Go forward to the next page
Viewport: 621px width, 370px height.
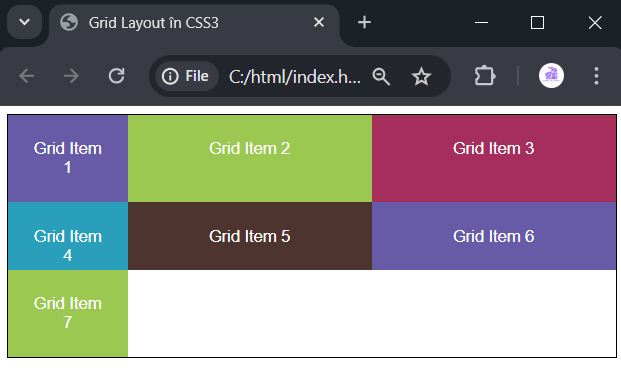(x=71, y=76)
